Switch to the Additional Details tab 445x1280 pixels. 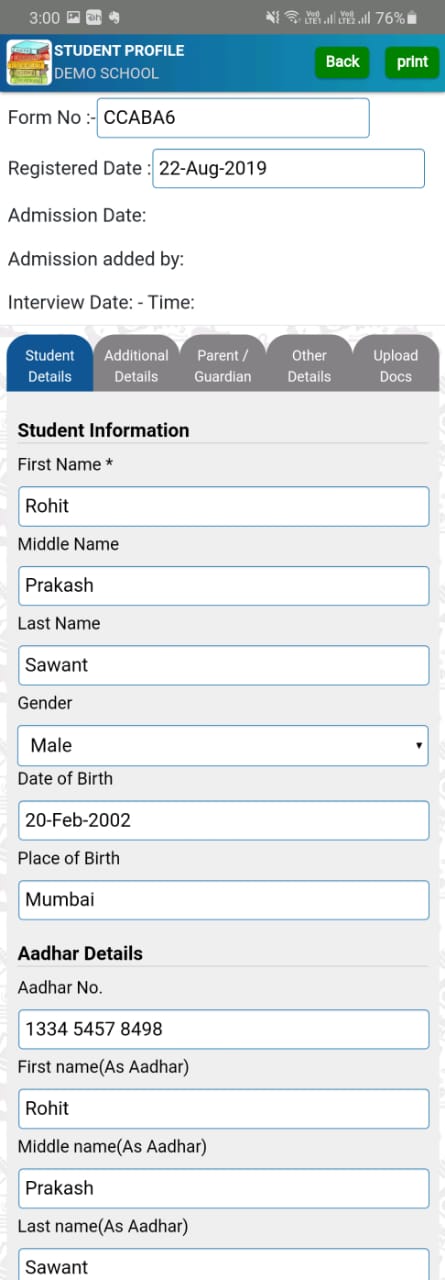point(136,366)
